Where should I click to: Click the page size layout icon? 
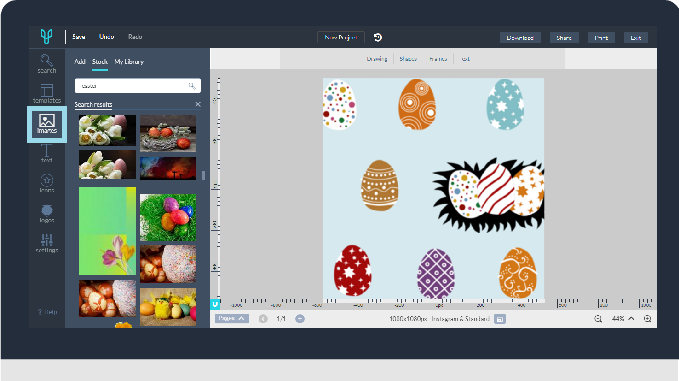[500, 319]
